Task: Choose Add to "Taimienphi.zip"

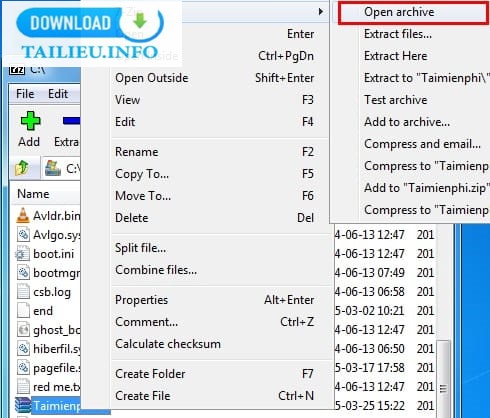Action: point(427,188)
